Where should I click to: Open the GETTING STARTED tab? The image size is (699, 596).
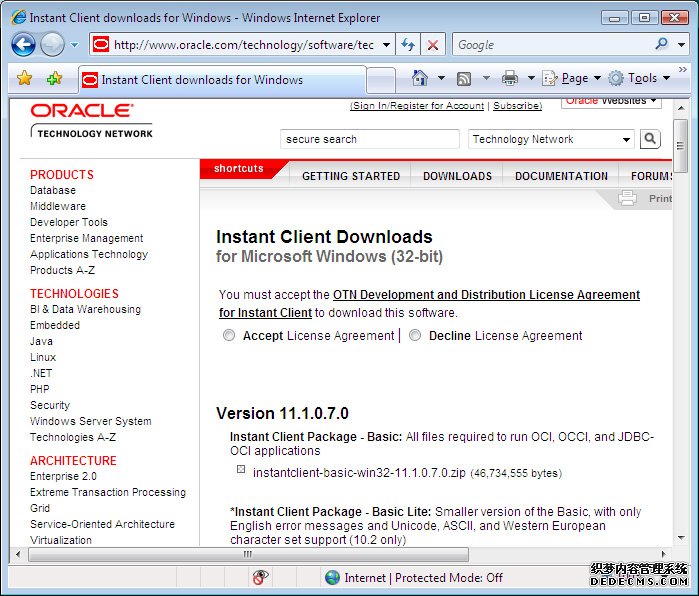[351, 176]
